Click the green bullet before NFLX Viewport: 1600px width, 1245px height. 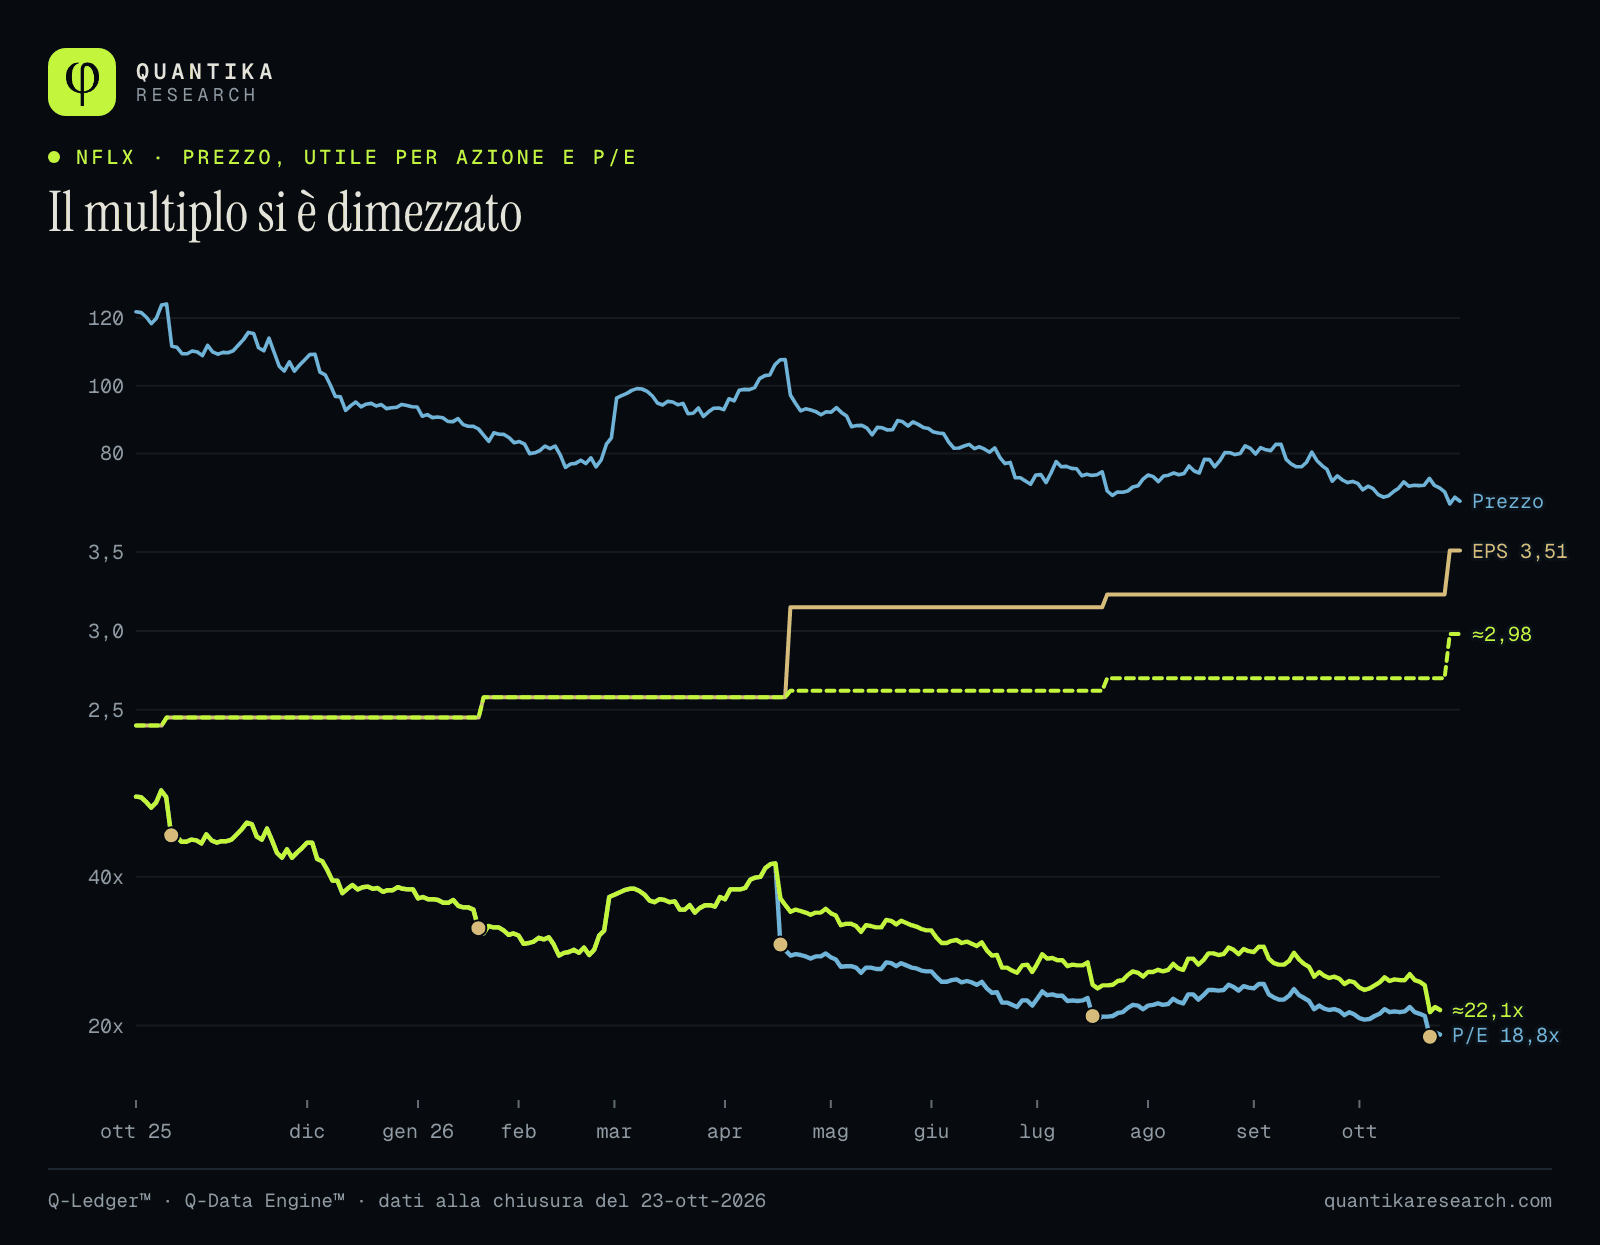click(54, 157)
